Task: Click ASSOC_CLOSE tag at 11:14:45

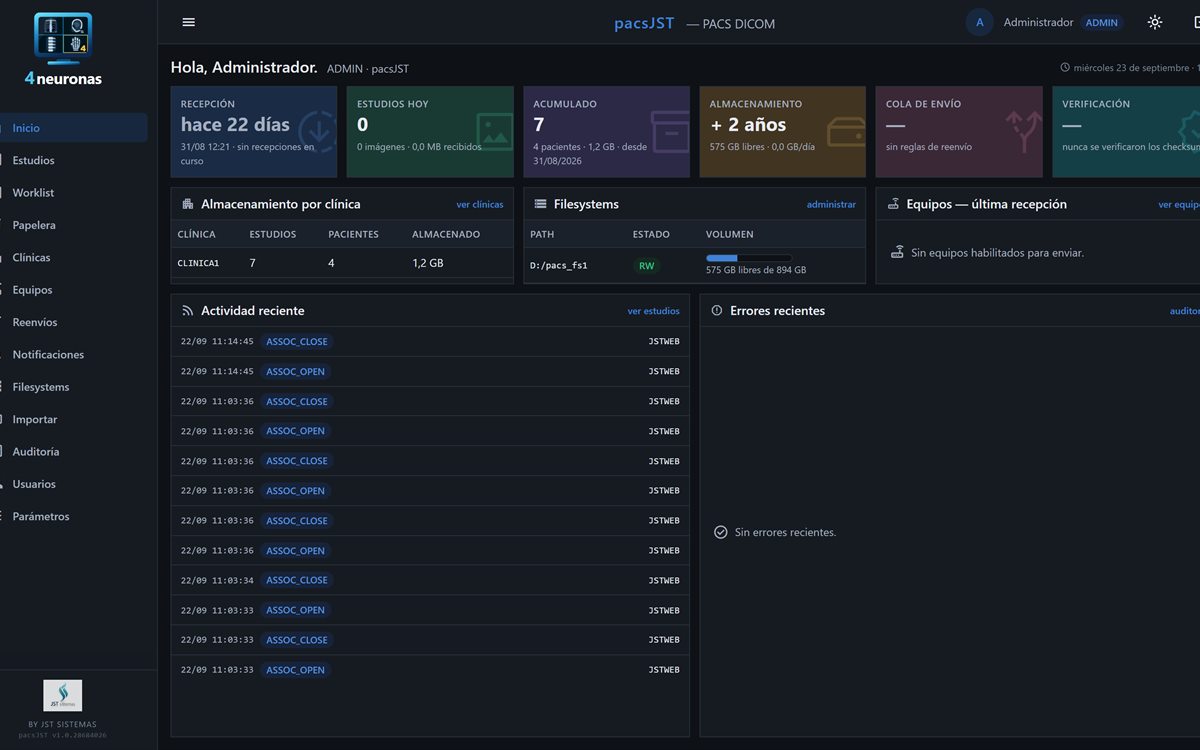Action: pyautogui.click(x=296, y=342)
